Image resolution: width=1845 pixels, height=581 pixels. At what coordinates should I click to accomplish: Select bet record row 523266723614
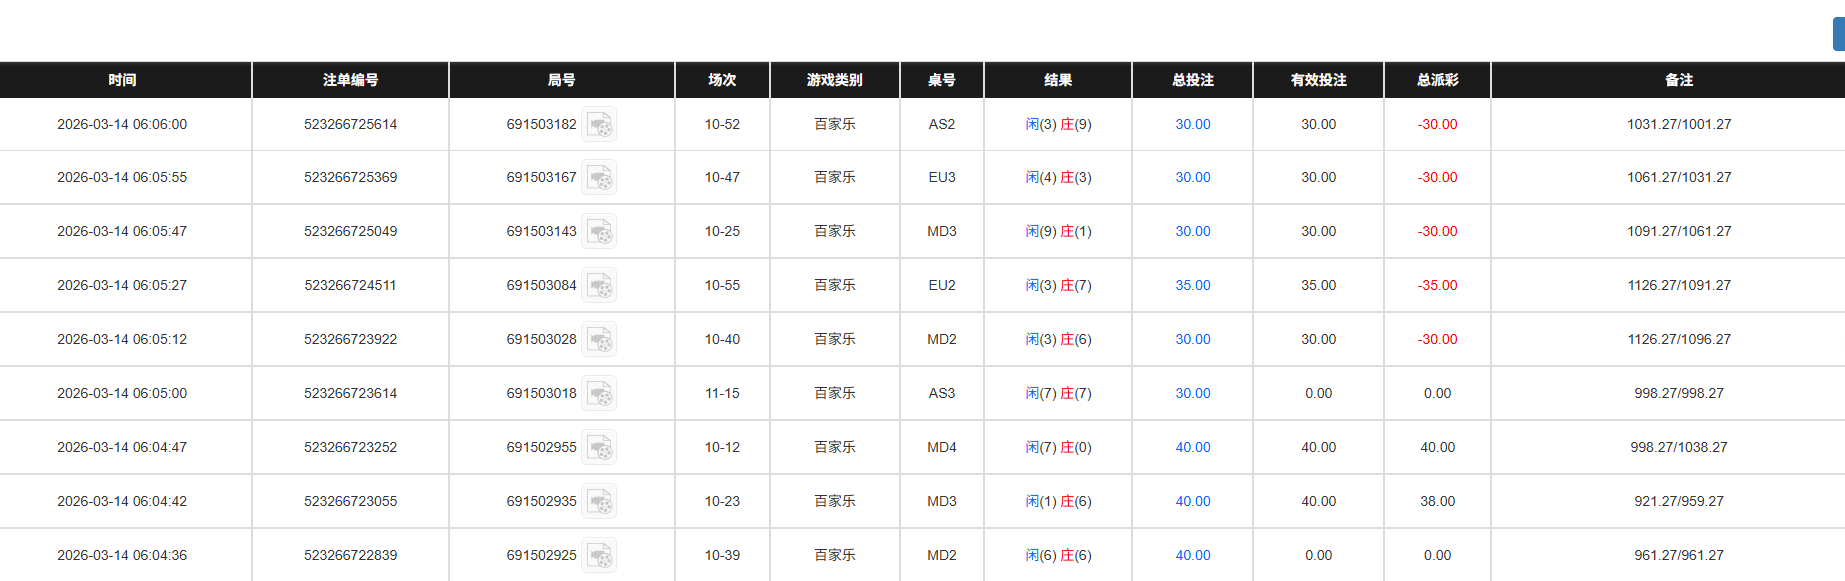pyautogui.click(x=350, y=393)
